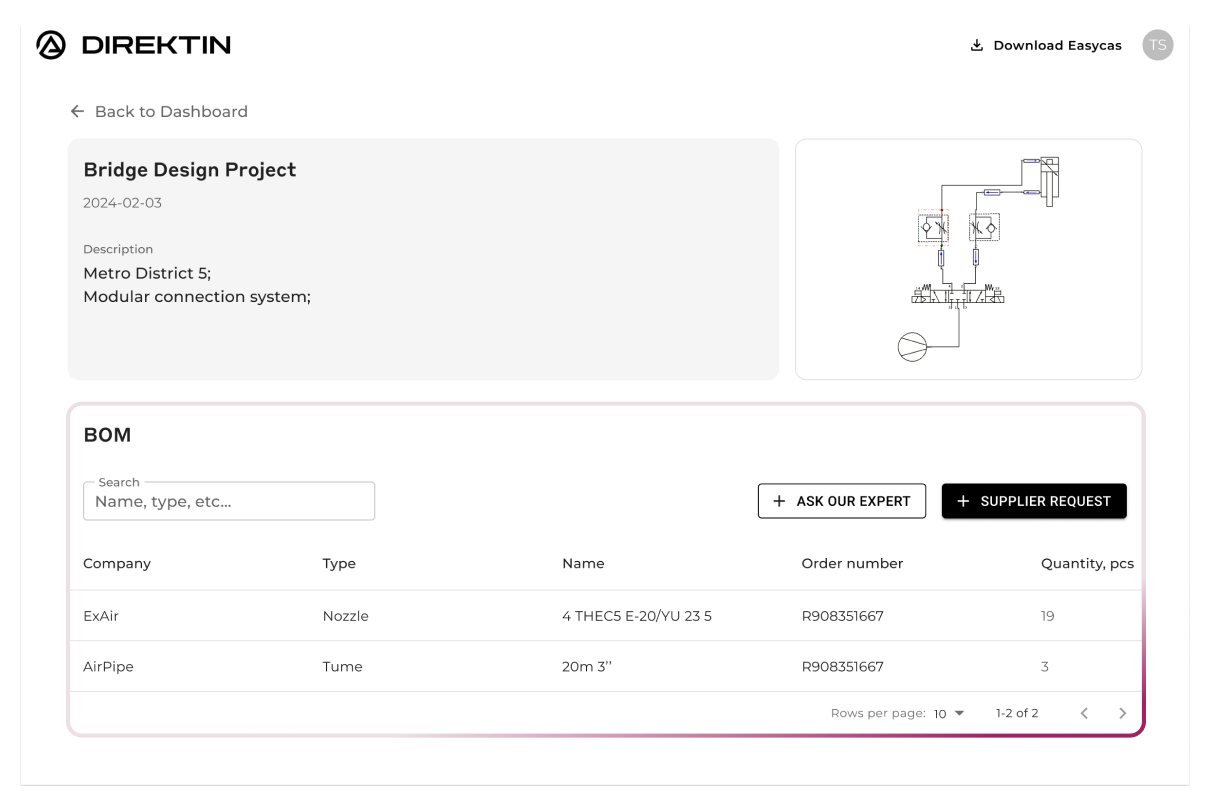Open the TS user avatar
The image size is (1210, 805).
pyautogui.click(x=1158, y=45)
